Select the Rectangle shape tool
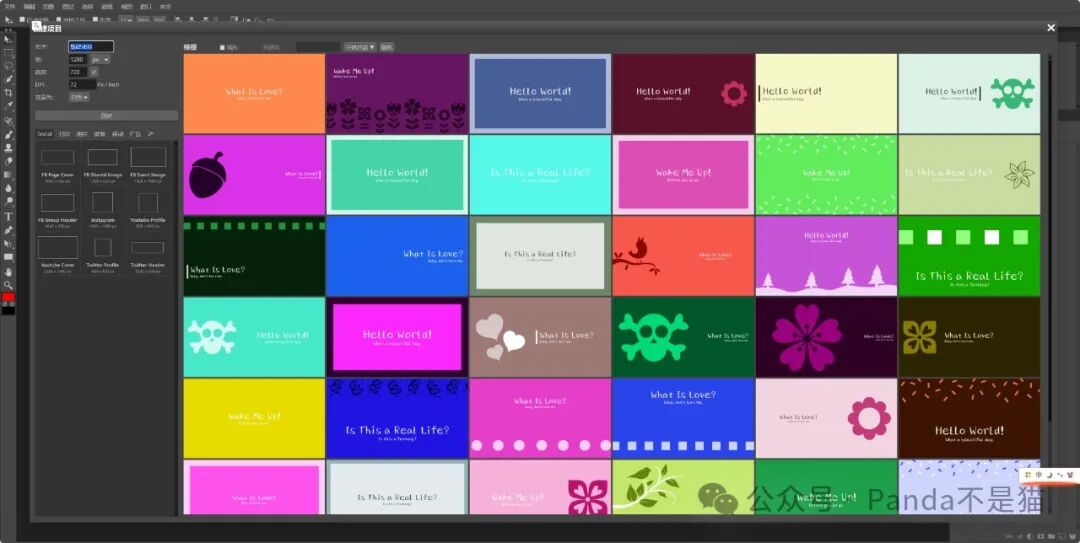1080x543 pixels. click(x=8, y=257)
